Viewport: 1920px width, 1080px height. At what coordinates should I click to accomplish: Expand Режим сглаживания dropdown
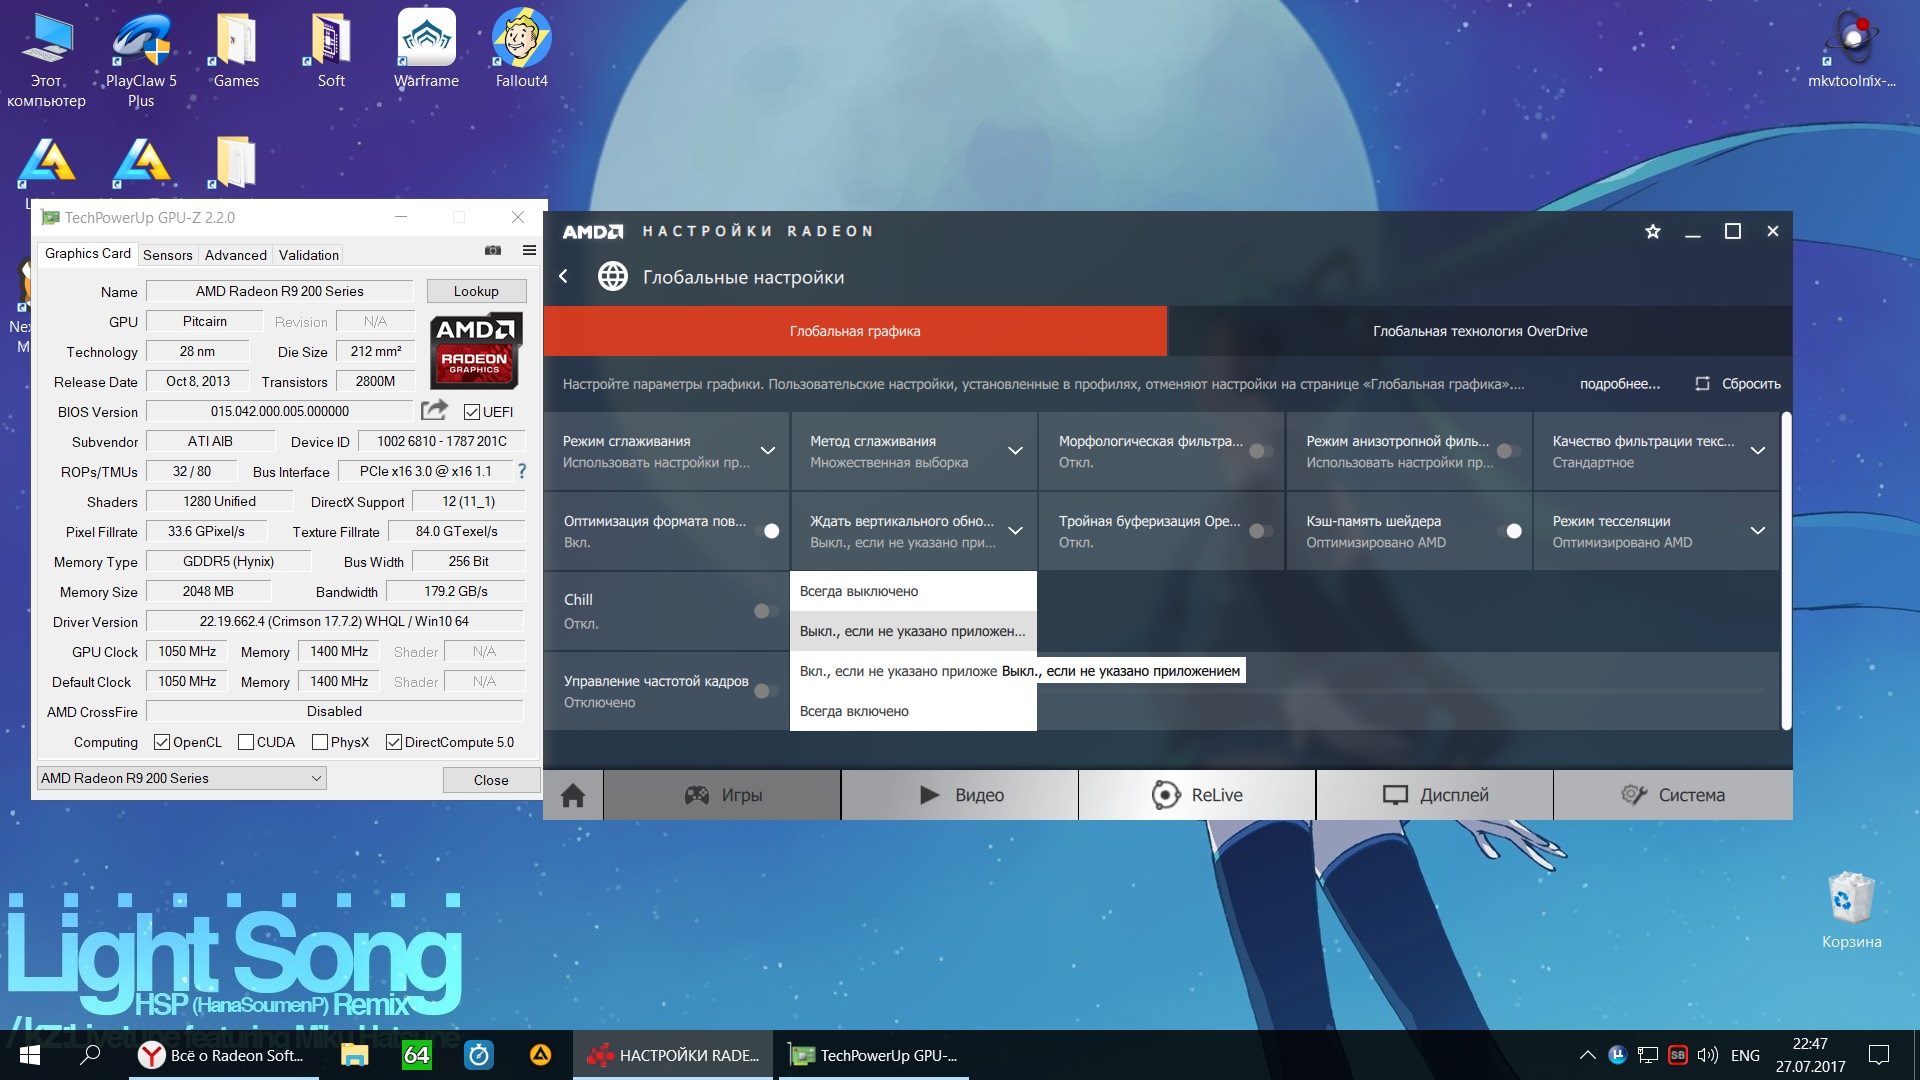[768, 451]
